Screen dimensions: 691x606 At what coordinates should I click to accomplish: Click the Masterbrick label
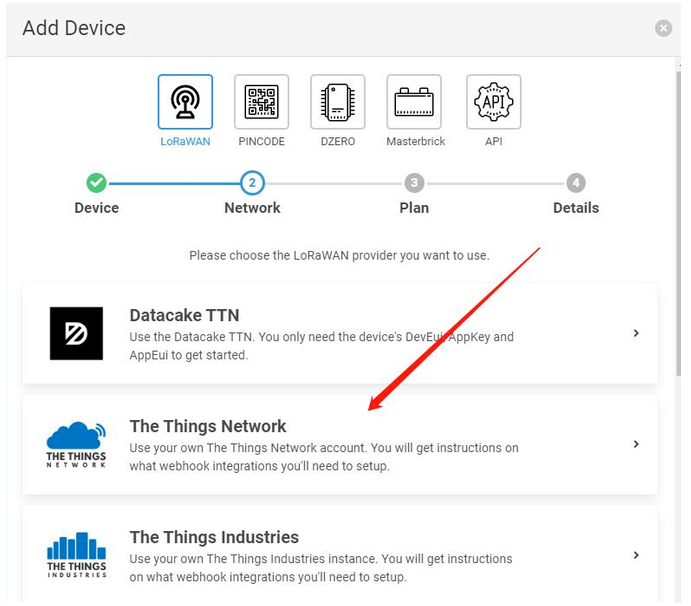click(416, 141)
